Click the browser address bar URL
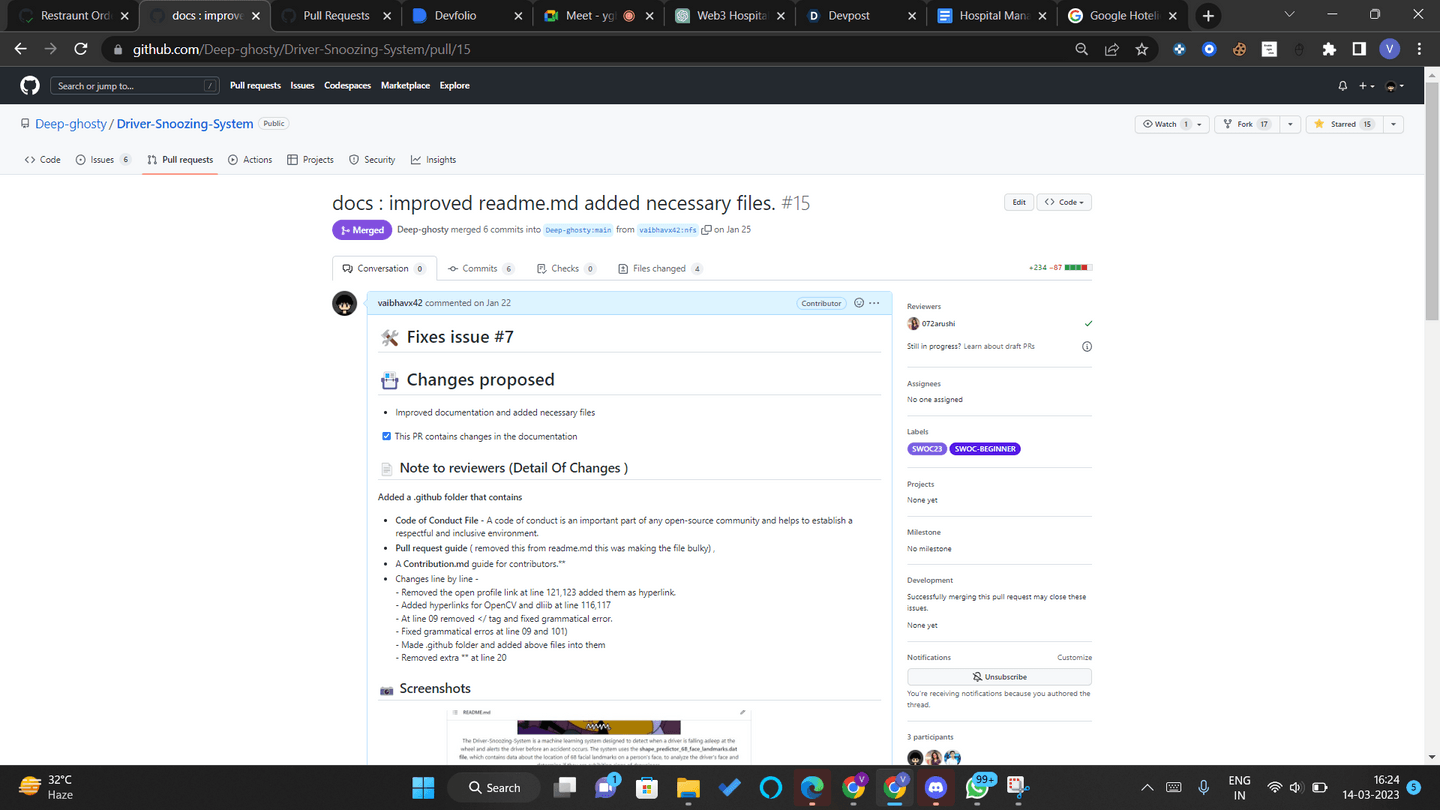The image size is (1440, 810). click(302, 49)
